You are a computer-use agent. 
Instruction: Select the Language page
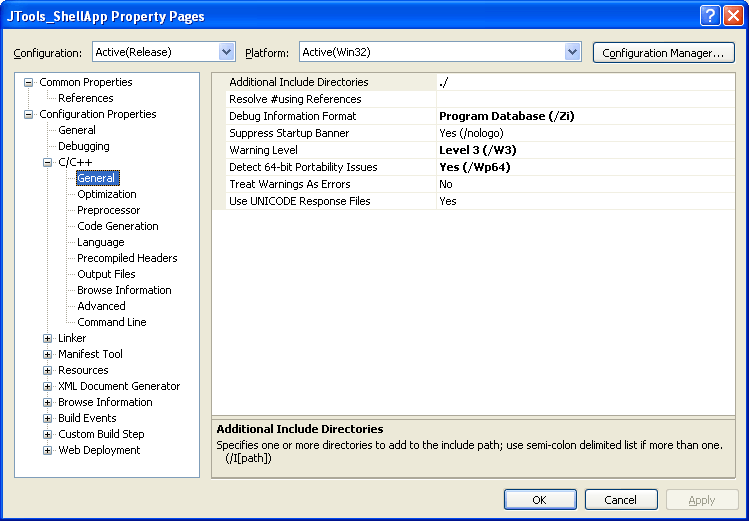coord(100,242)
